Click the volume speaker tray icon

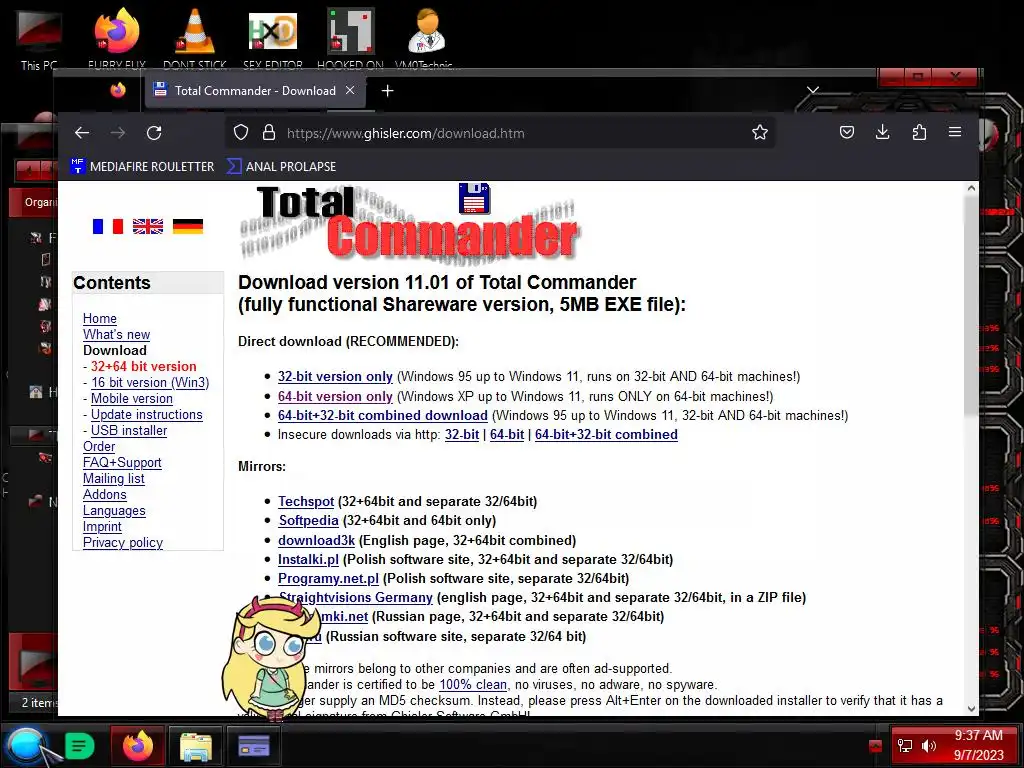[929, 746]
